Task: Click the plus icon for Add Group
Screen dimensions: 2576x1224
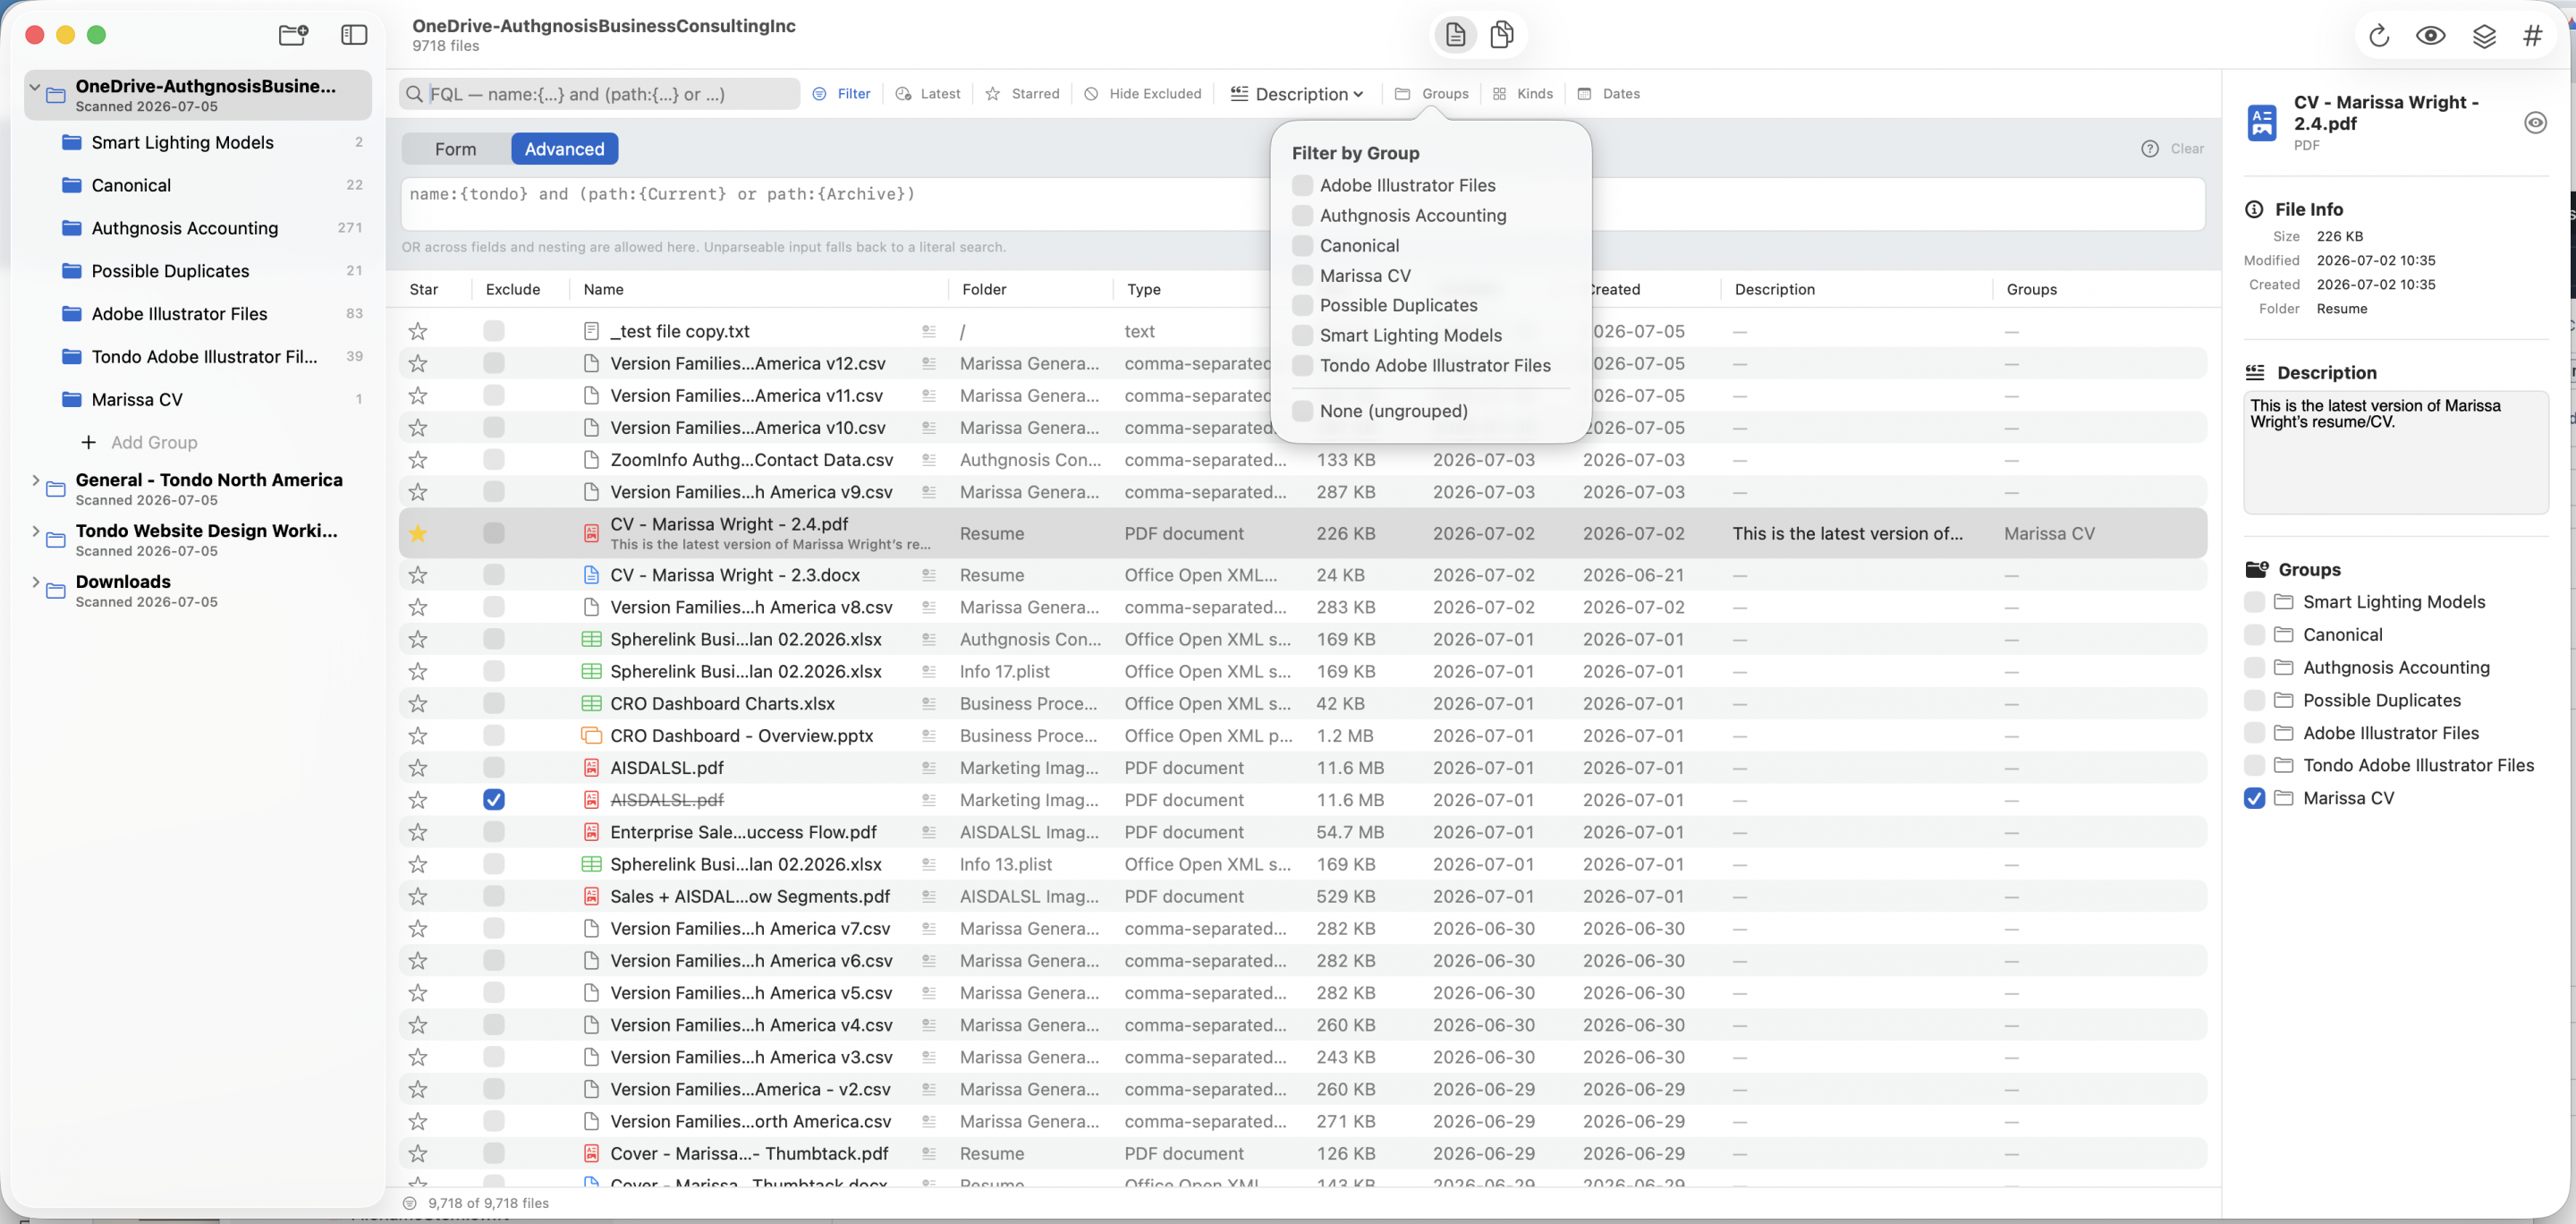Action: (x=89, y=442)
